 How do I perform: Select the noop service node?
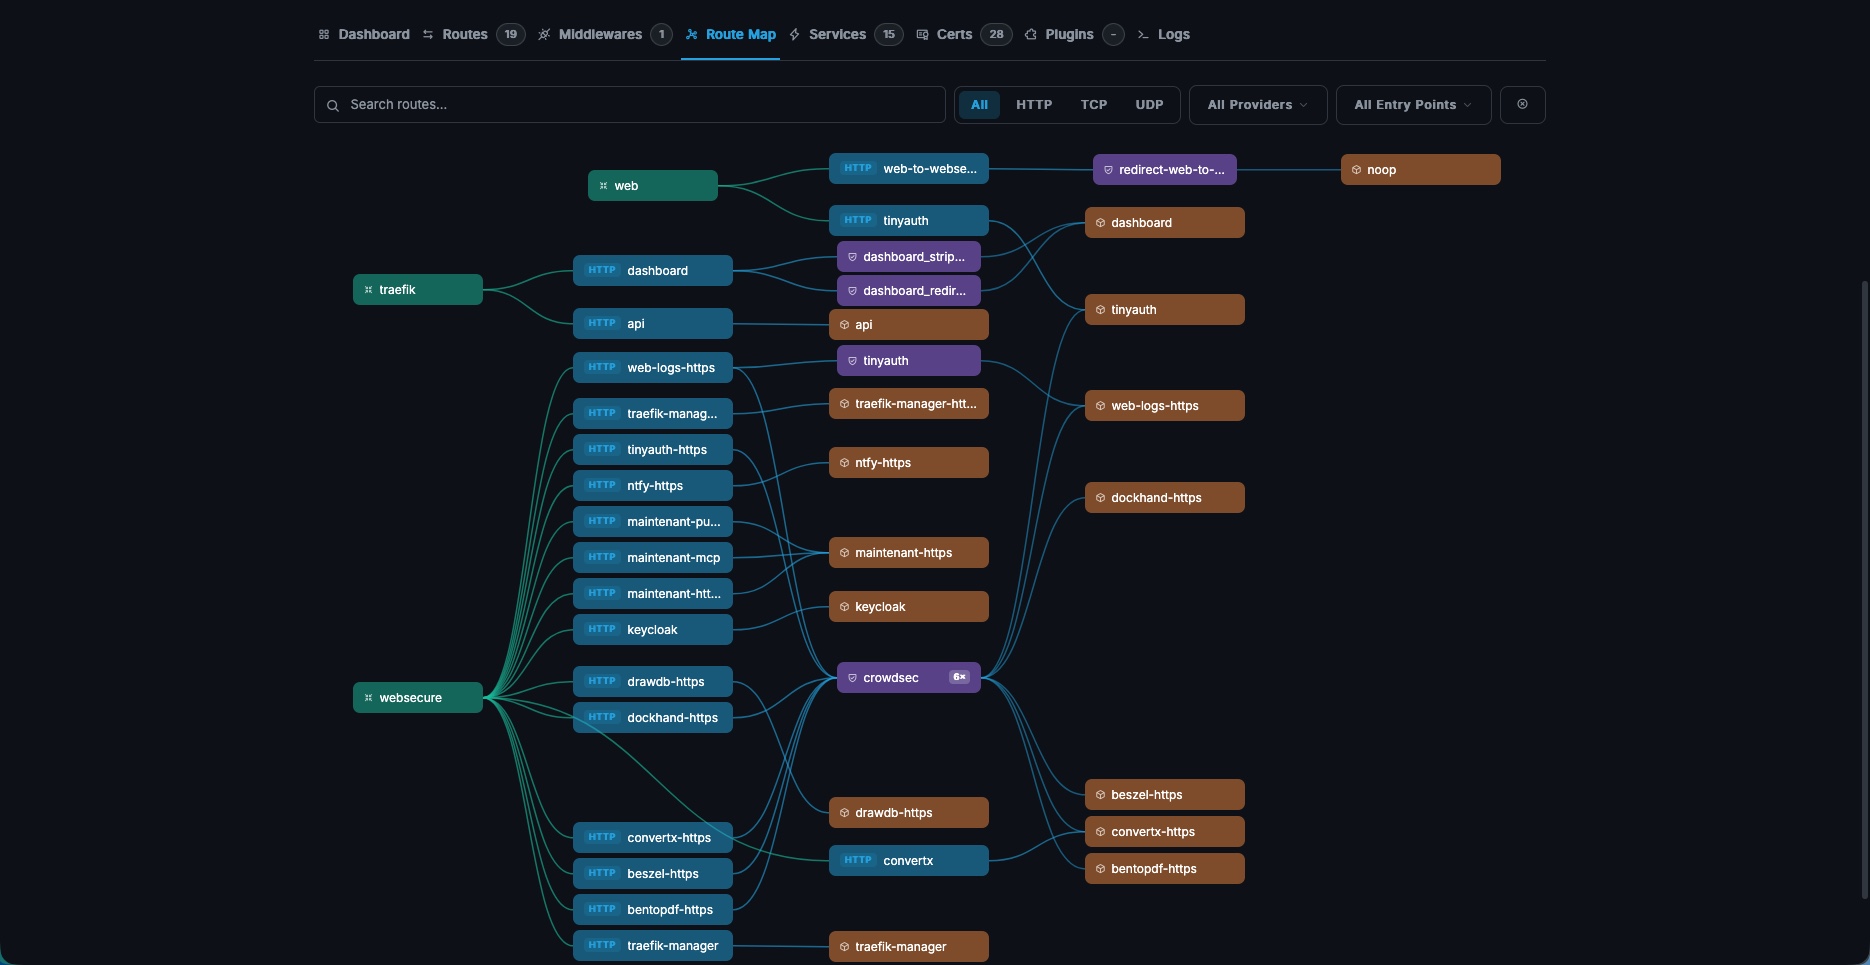[1421, 169]
